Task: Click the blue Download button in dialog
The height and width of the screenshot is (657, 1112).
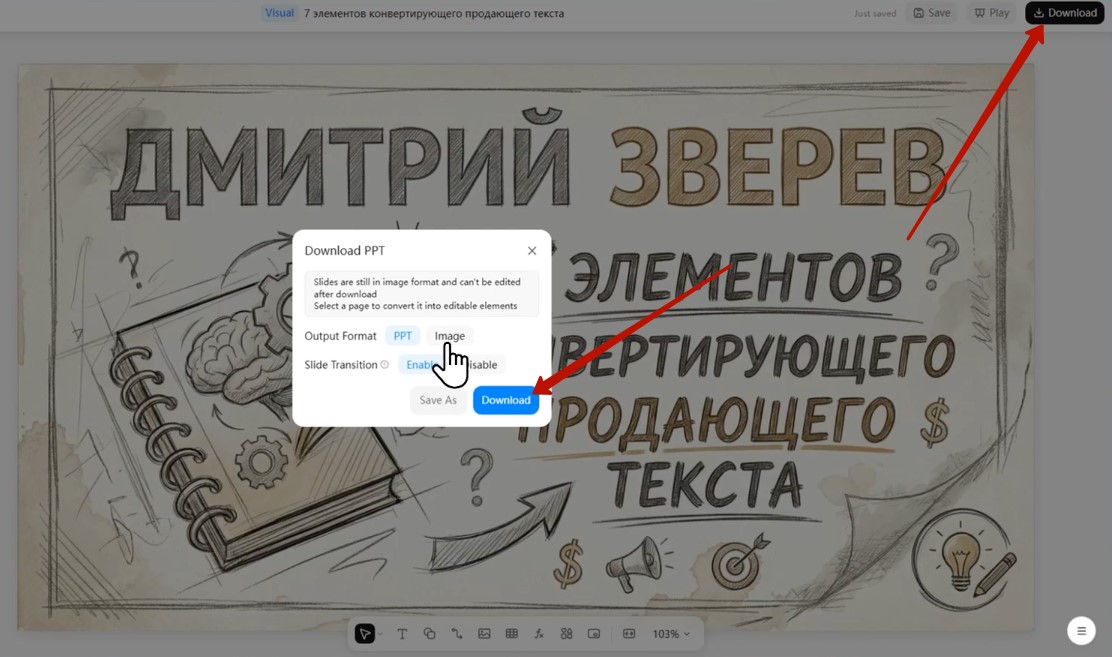Action: click(x=505, y=400)
